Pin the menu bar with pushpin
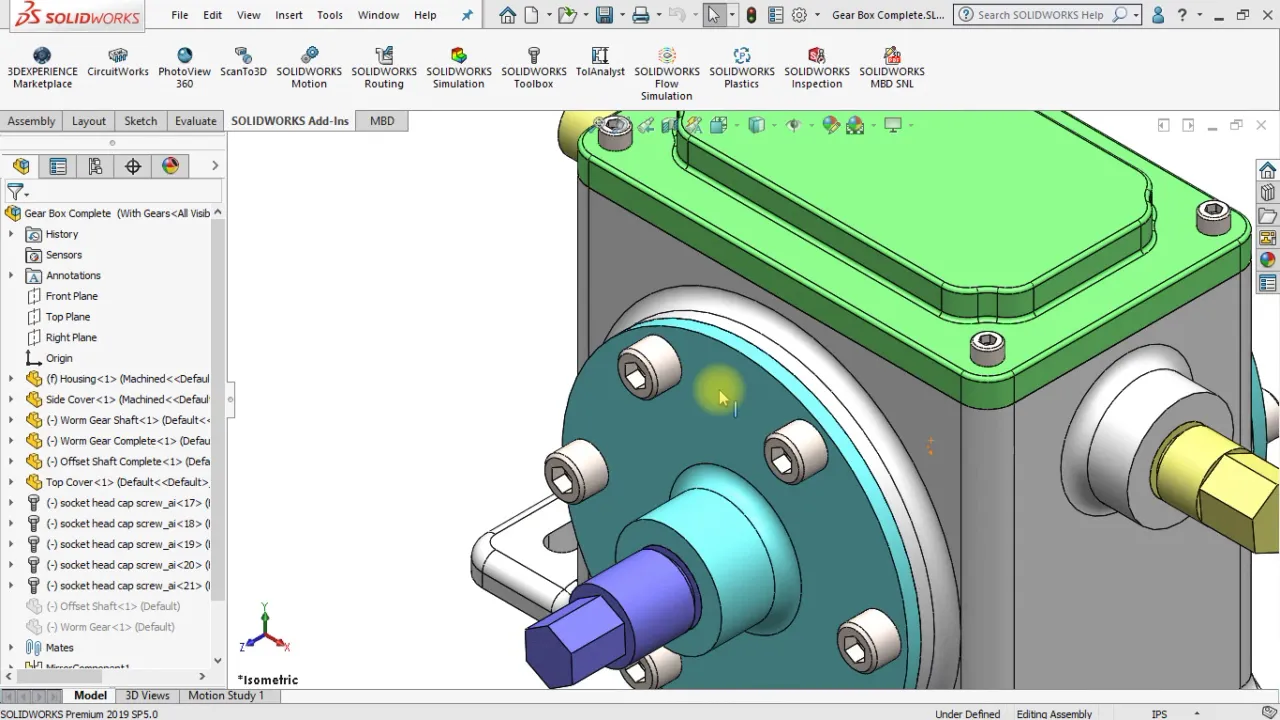The height and width of the screenshot is (720, 1280). tap(467, 15)
